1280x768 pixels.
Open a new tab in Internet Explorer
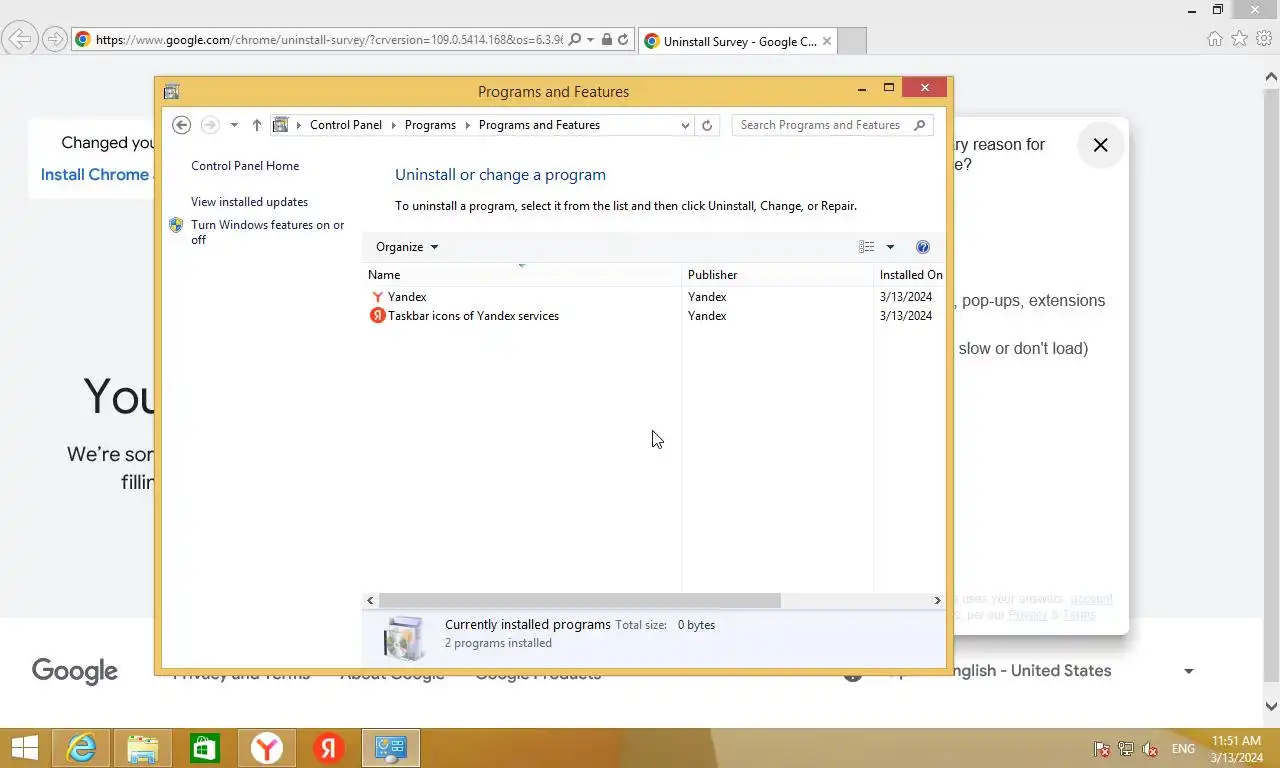pyautogui.click(x=851, y=41)
